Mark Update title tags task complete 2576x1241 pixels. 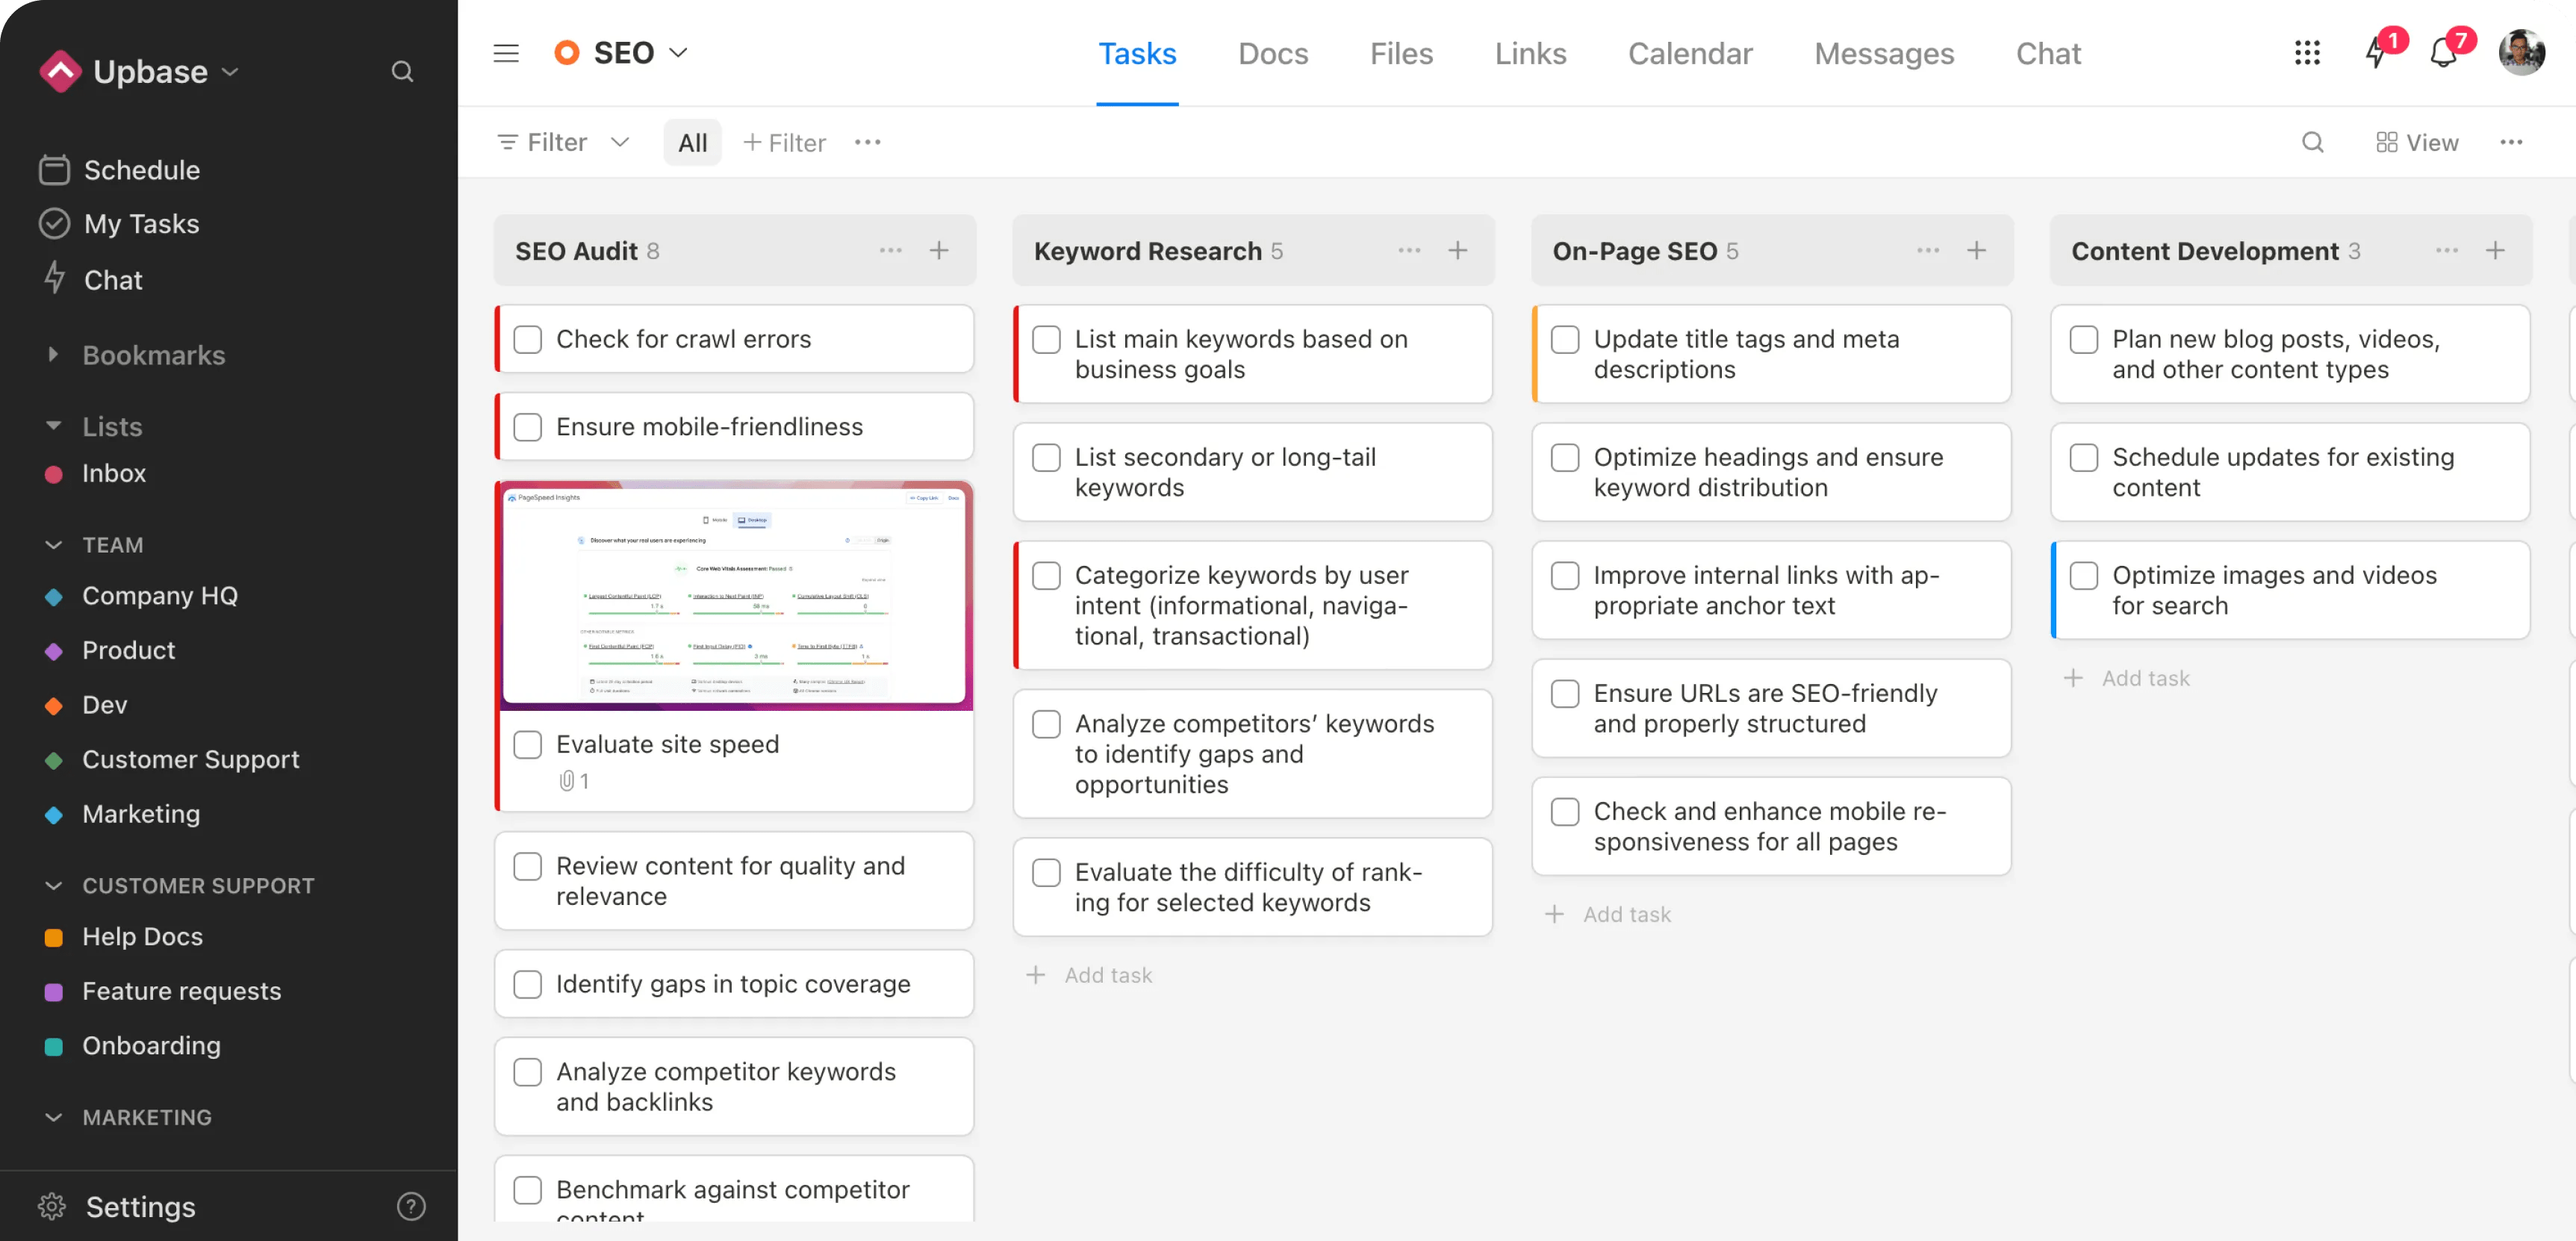coord(1565,340)
